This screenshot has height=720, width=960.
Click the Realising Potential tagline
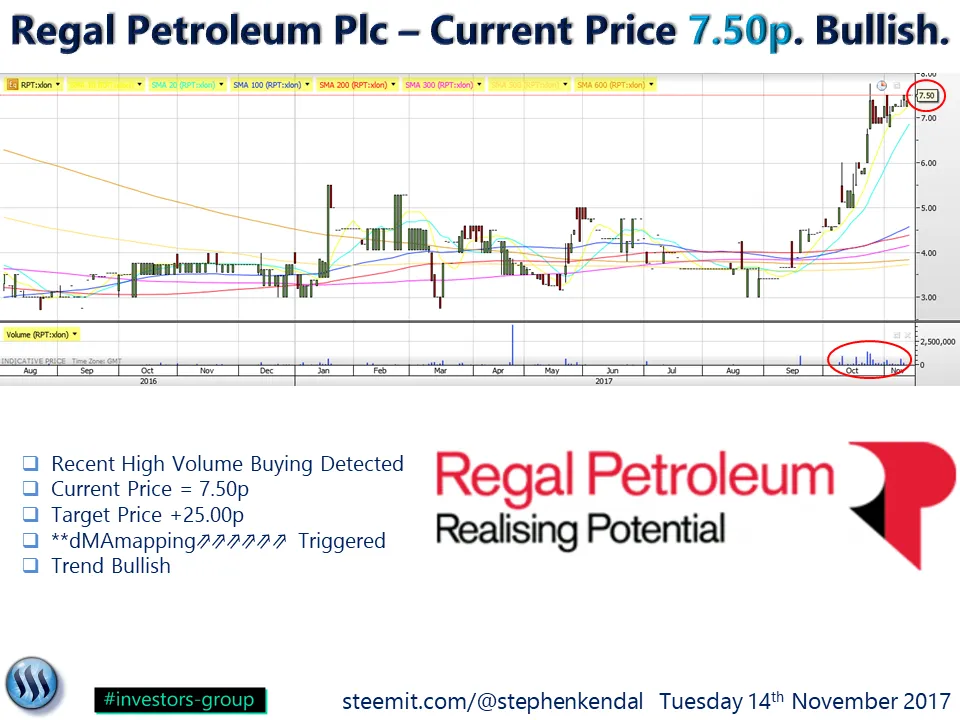[x=580, y=530]
